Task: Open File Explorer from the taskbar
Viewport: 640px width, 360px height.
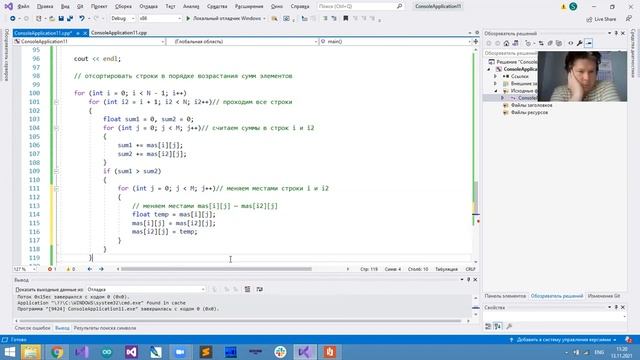Action: (31, 352)
